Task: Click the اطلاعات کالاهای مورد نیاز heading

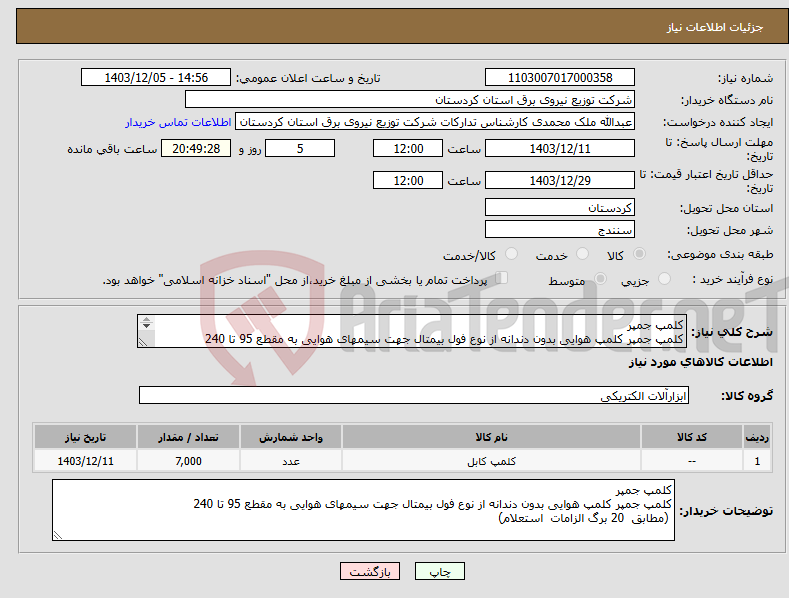Action: tap(700, 362)
